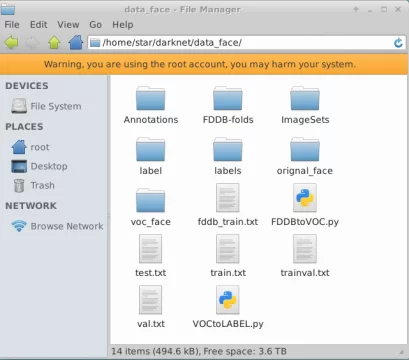The width and height of the screenshot is (409, 360).
Task: Select the val.txt file icon
Action: (151, 300)
